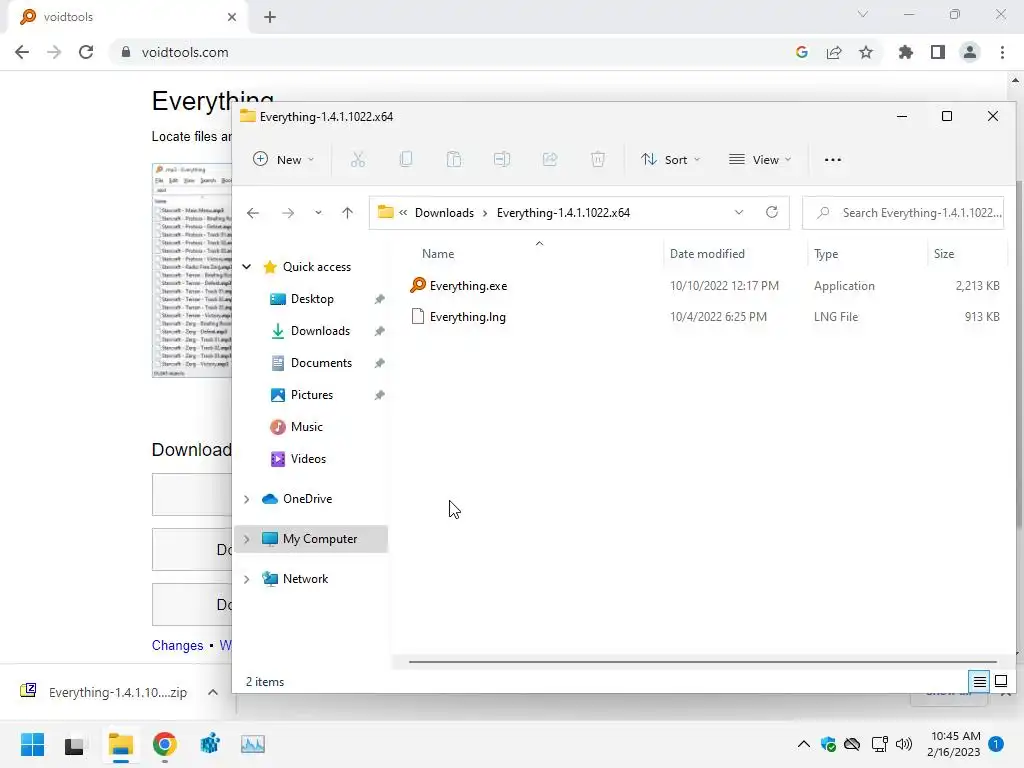
Task: Unpin Downloads from Quick access
Action: tap(379, 331)
